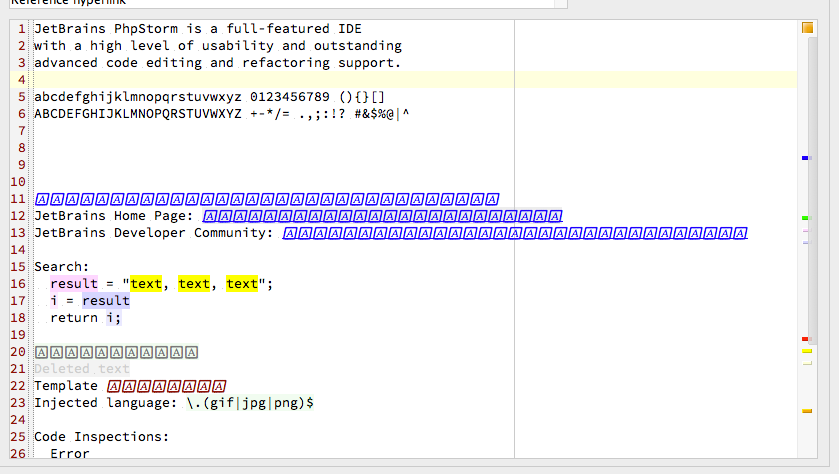Click the yellow warning marker on the stripe

pos(807,351)
